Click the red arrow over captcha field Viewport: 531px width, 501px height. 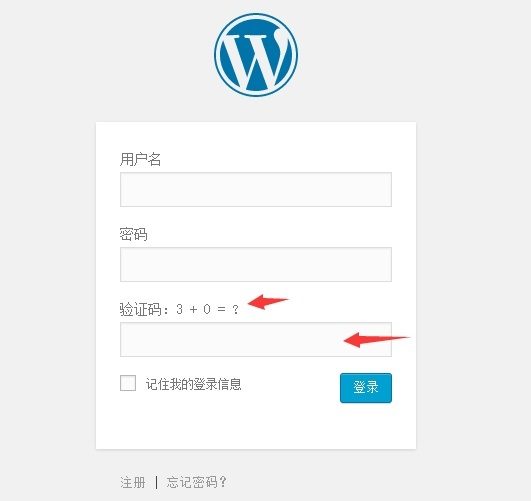[x=377, y=339]
